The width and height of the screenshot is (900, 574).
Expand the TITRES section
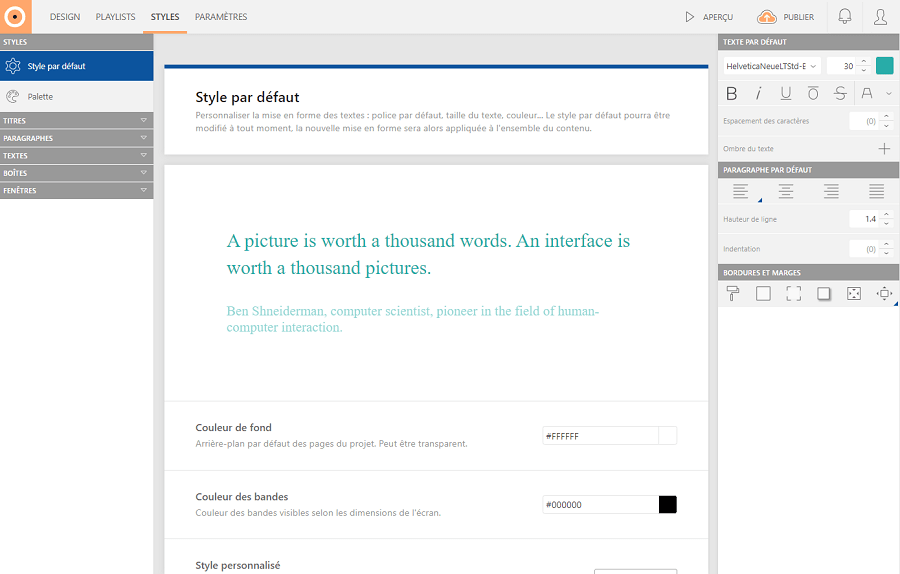pos(76,121)
